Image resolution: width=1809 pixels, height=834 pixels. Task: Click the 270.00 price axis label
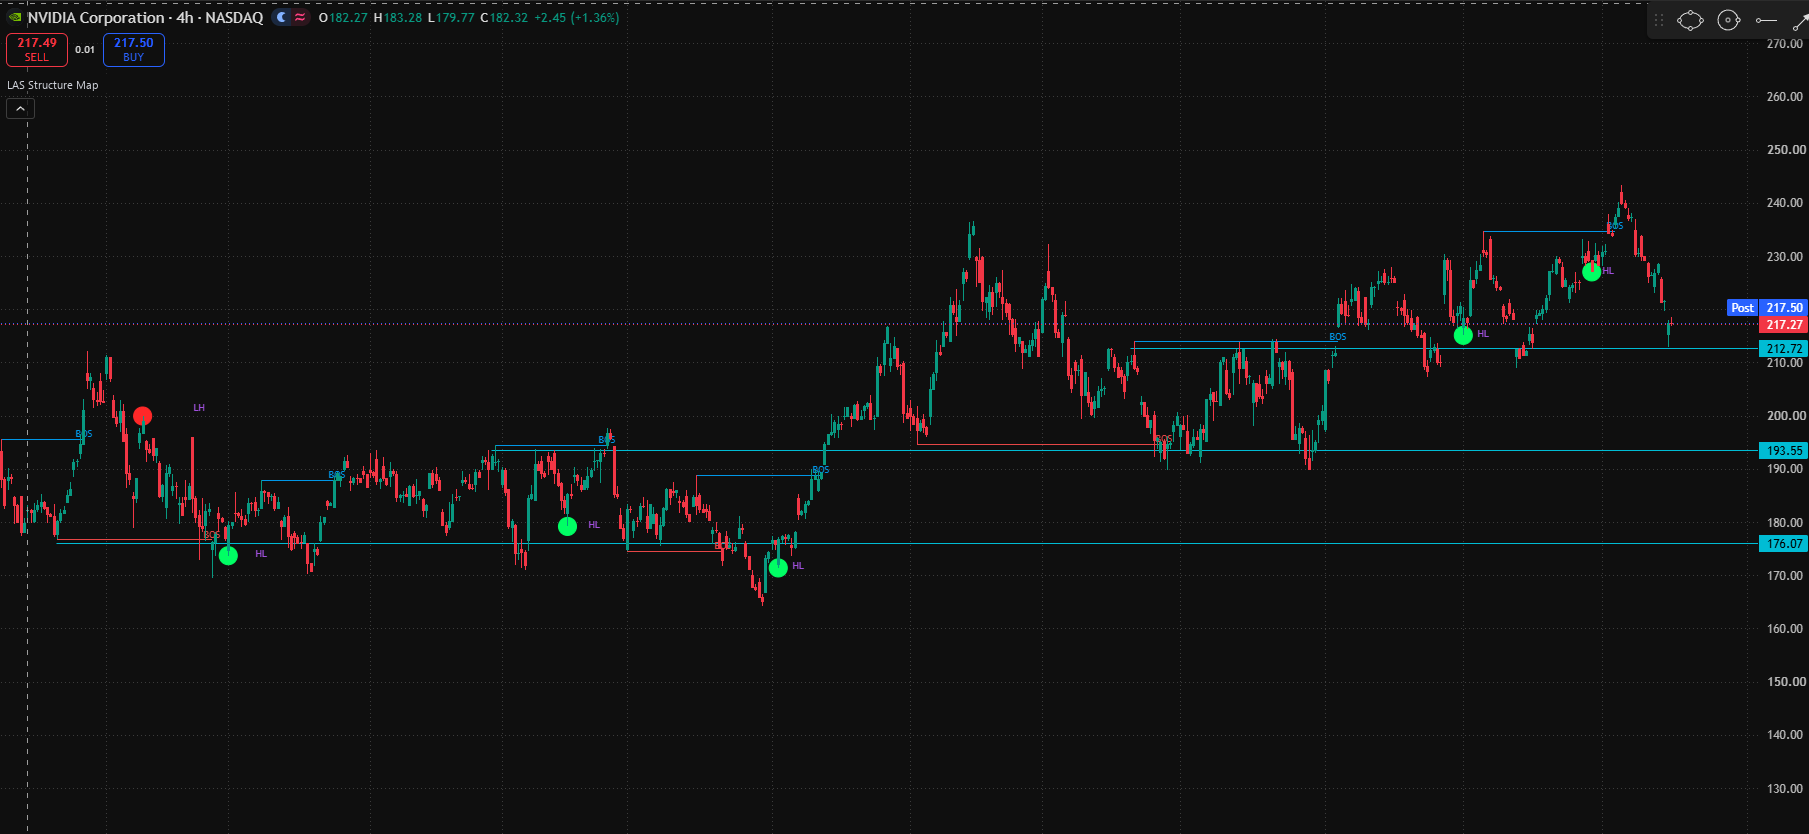tap(1785, 44)
